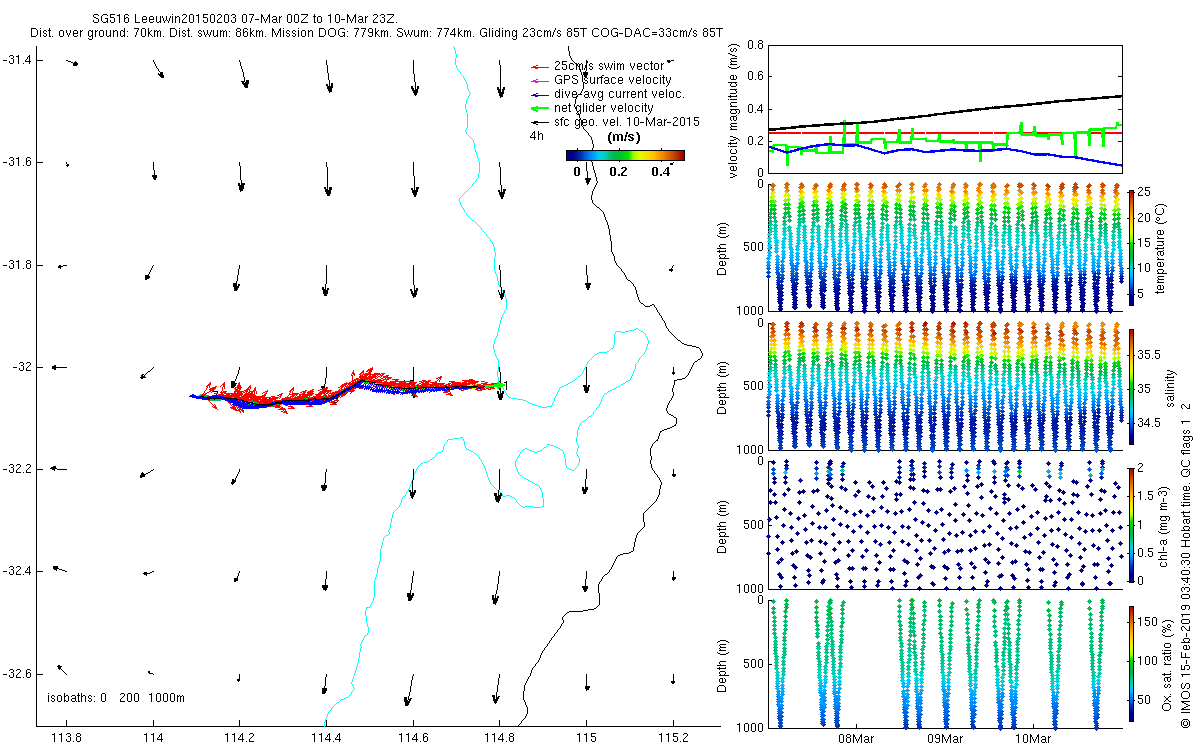
Task: Click the 'Ox. sat. ratio (%)' colorbar label
Action: [1167, 663]
